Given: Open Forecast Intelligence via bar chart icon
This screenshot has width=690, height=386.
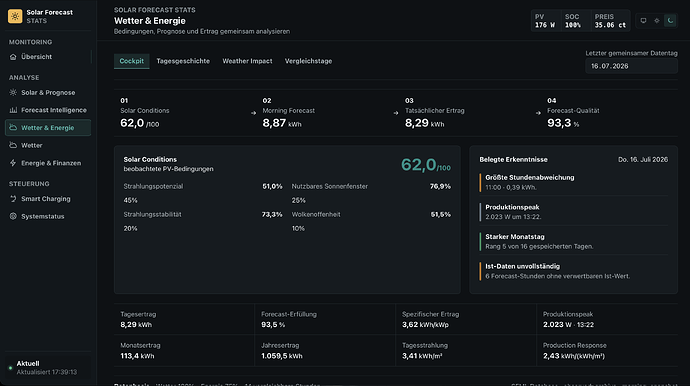Looking at the screenshot, I should 13,110.
